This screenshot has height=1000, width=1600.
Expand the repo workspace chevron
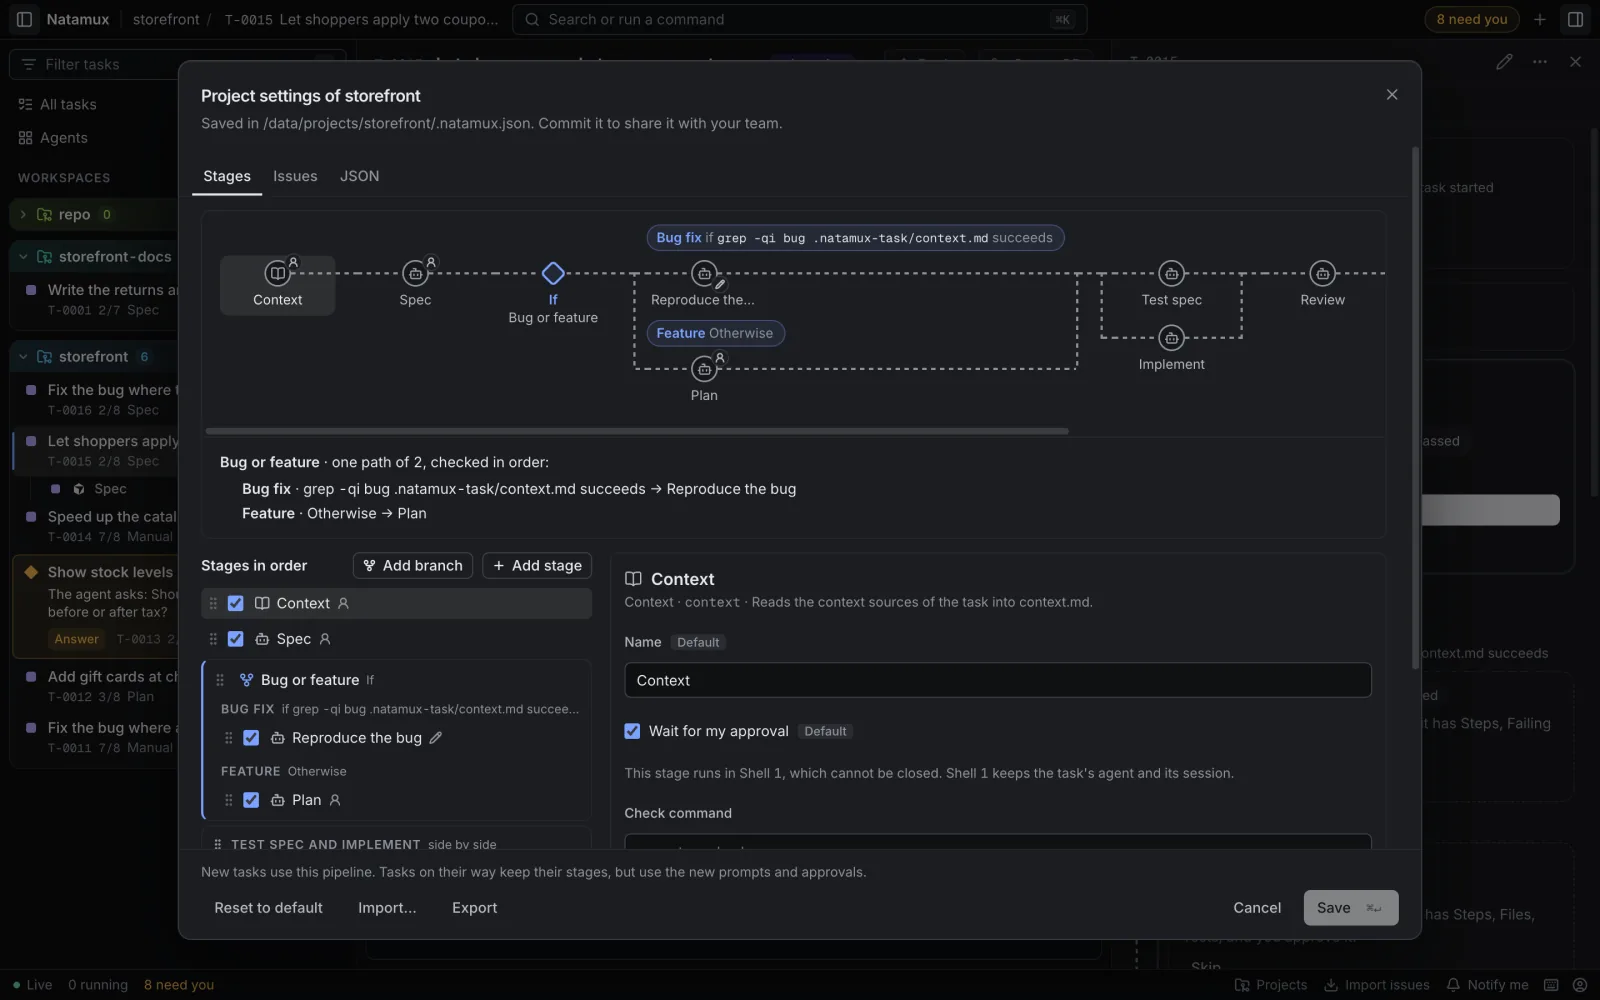[23, 214]
